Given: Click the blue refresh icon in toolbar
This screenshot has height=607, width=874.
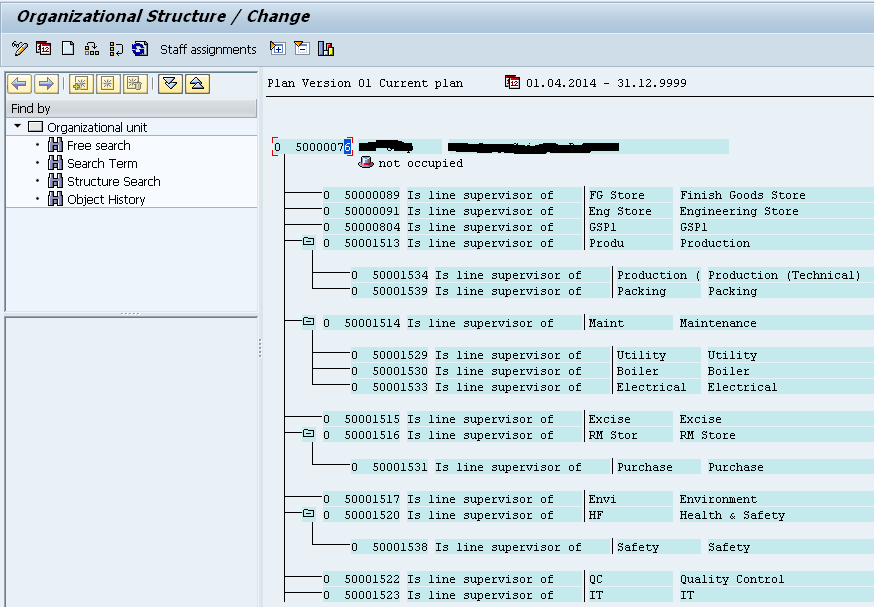Looking at the screenshot, I should point(140,49).
